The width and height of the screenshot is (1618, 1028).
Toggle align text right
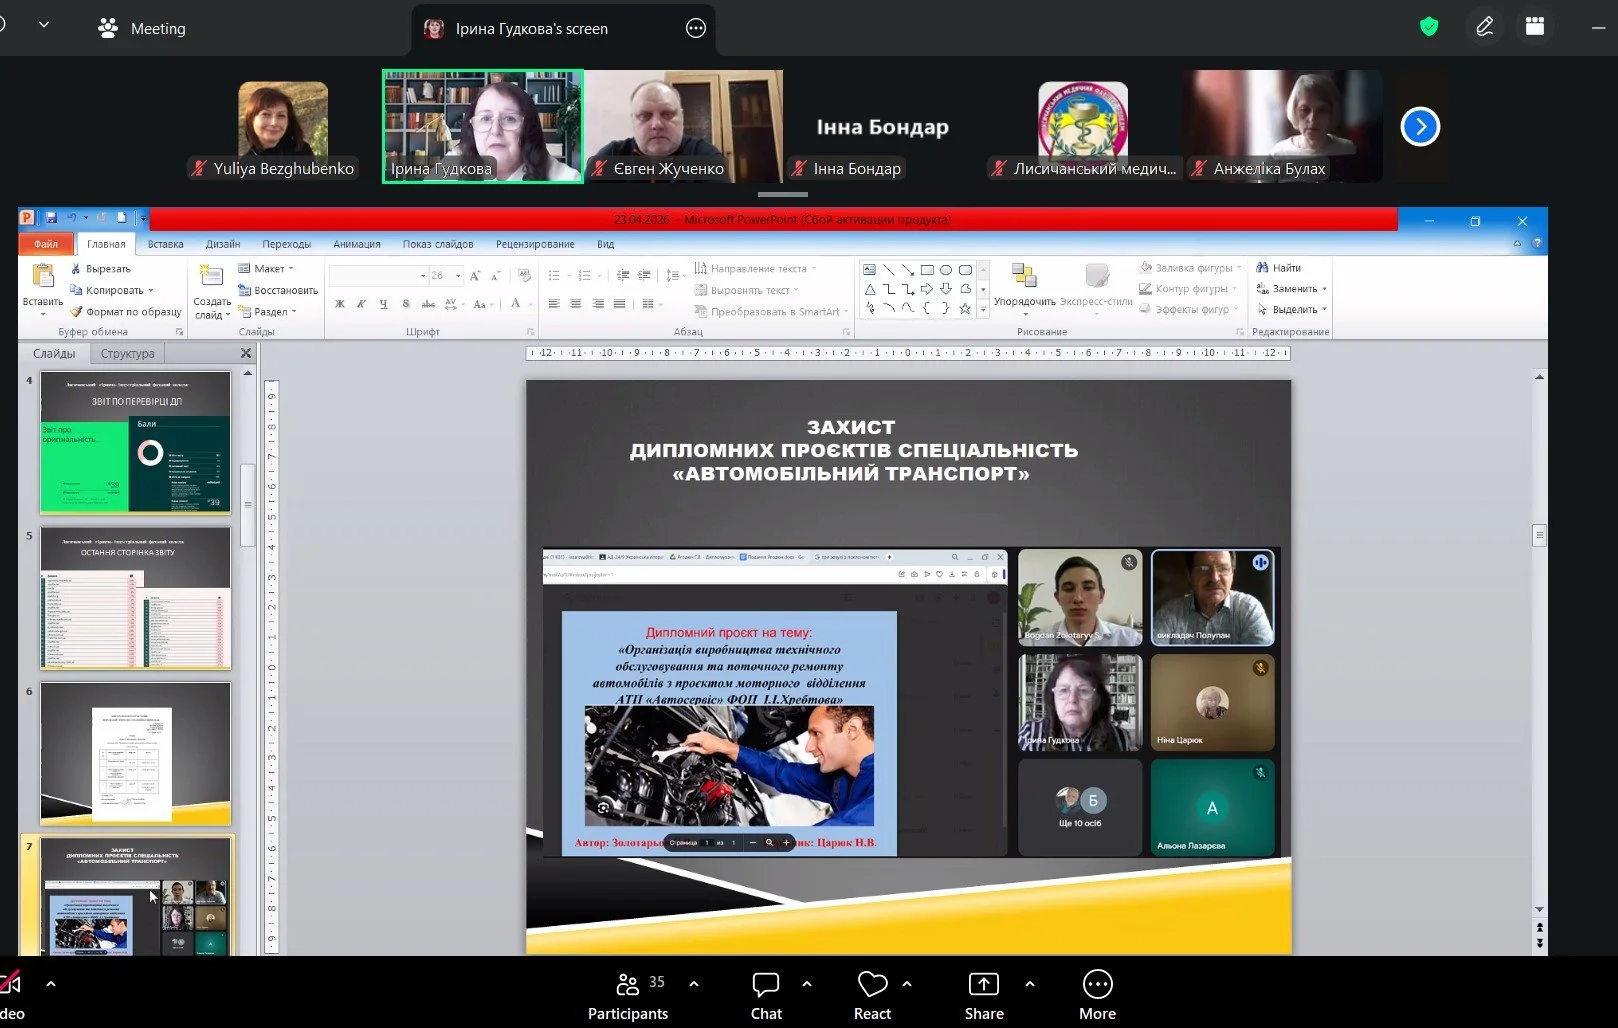click(x=598, y=304)
